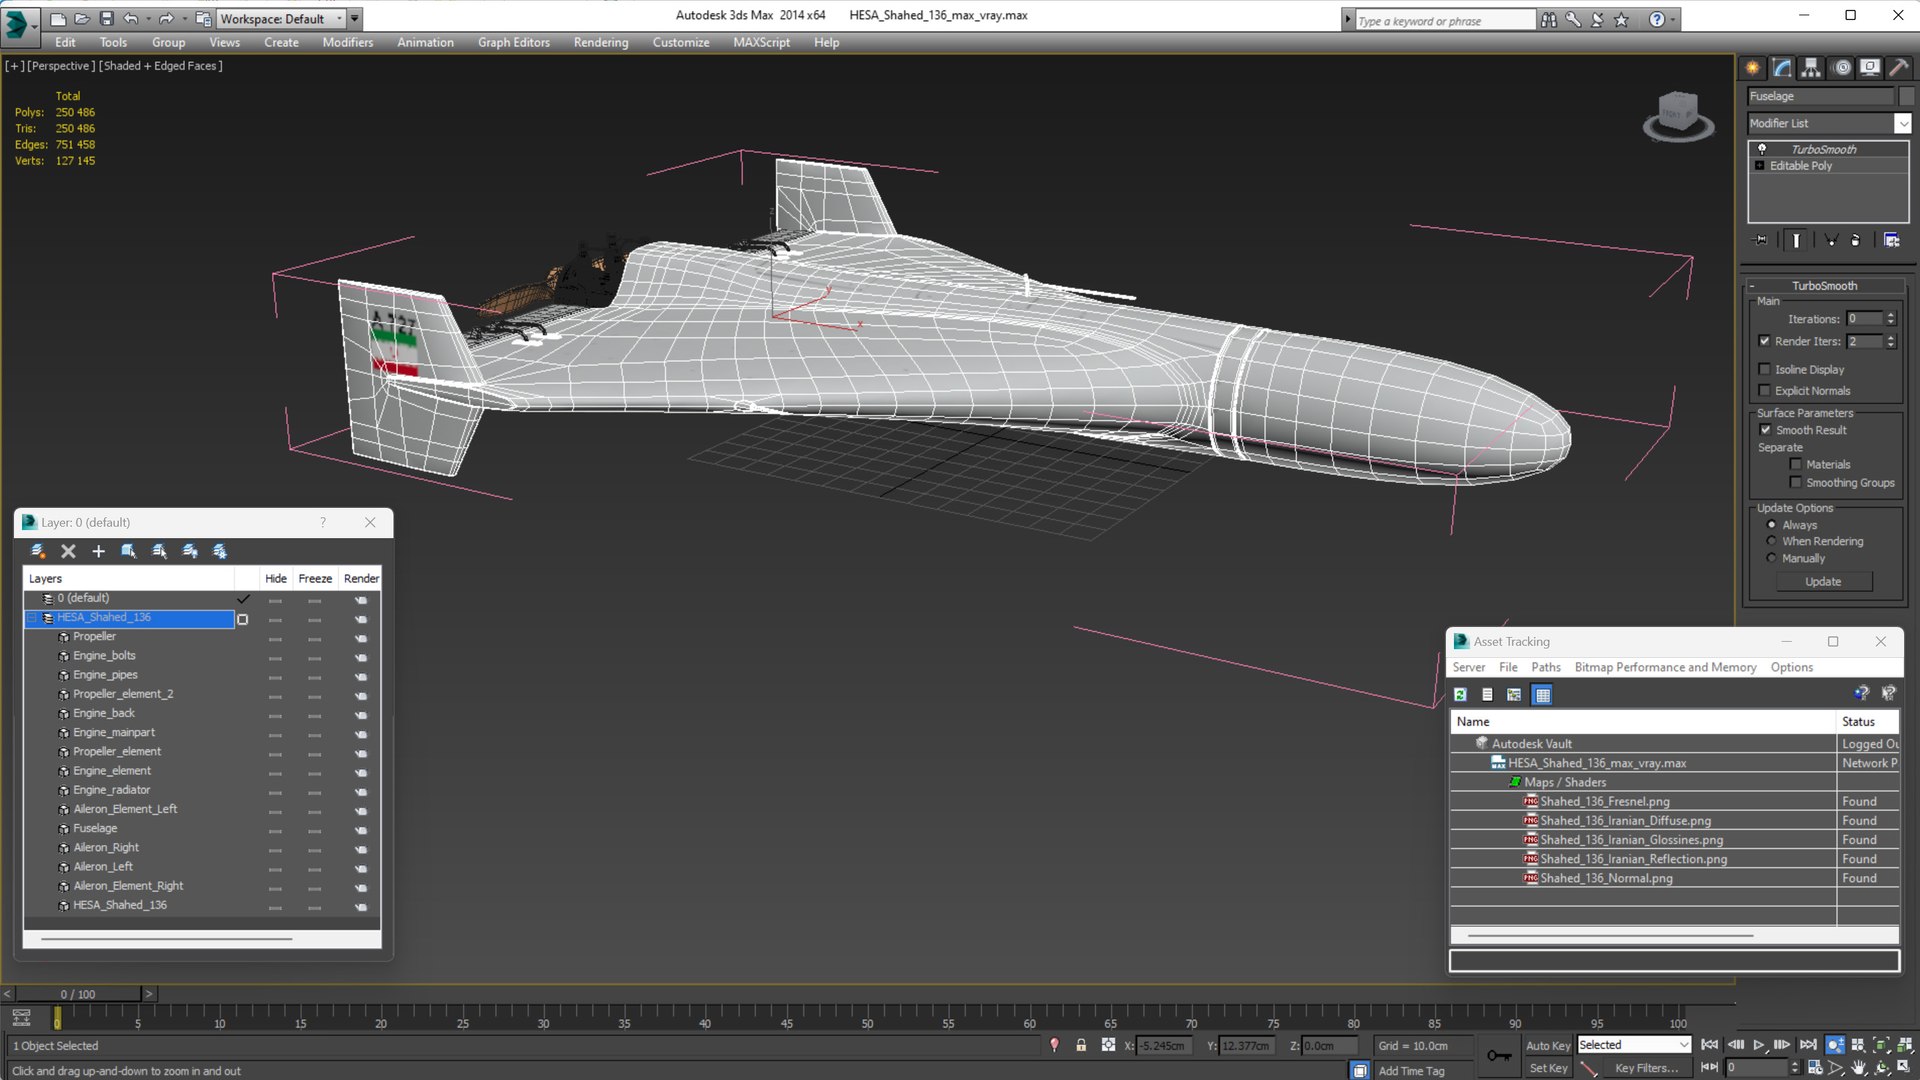The width and height of the screenshot is (1920, 1080).
Task: Uncheck Smooth Result checkbox
Action: coord(1765,430)
